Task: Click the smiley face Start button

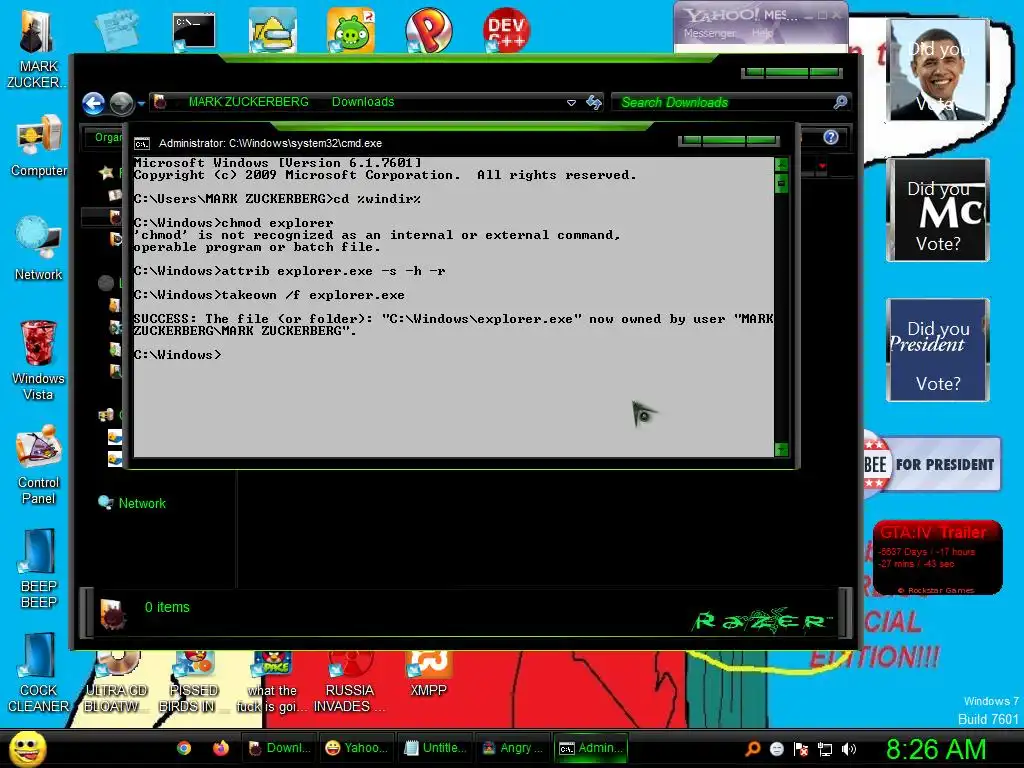Action: tap(27, 749)
